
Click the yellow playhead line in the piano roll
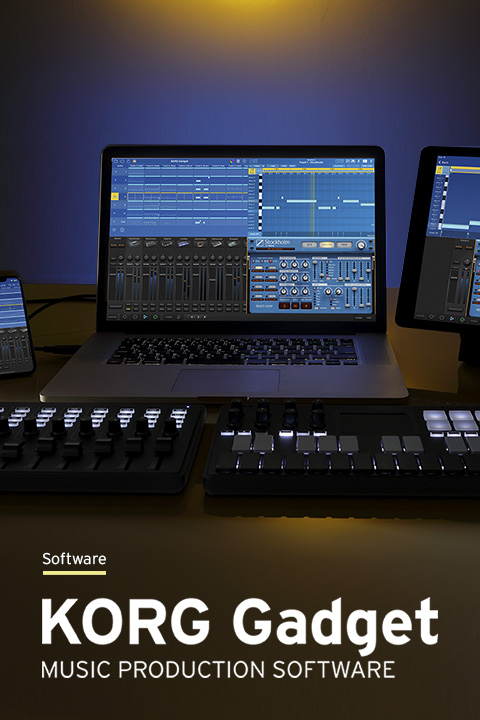(x=313, y=203)
